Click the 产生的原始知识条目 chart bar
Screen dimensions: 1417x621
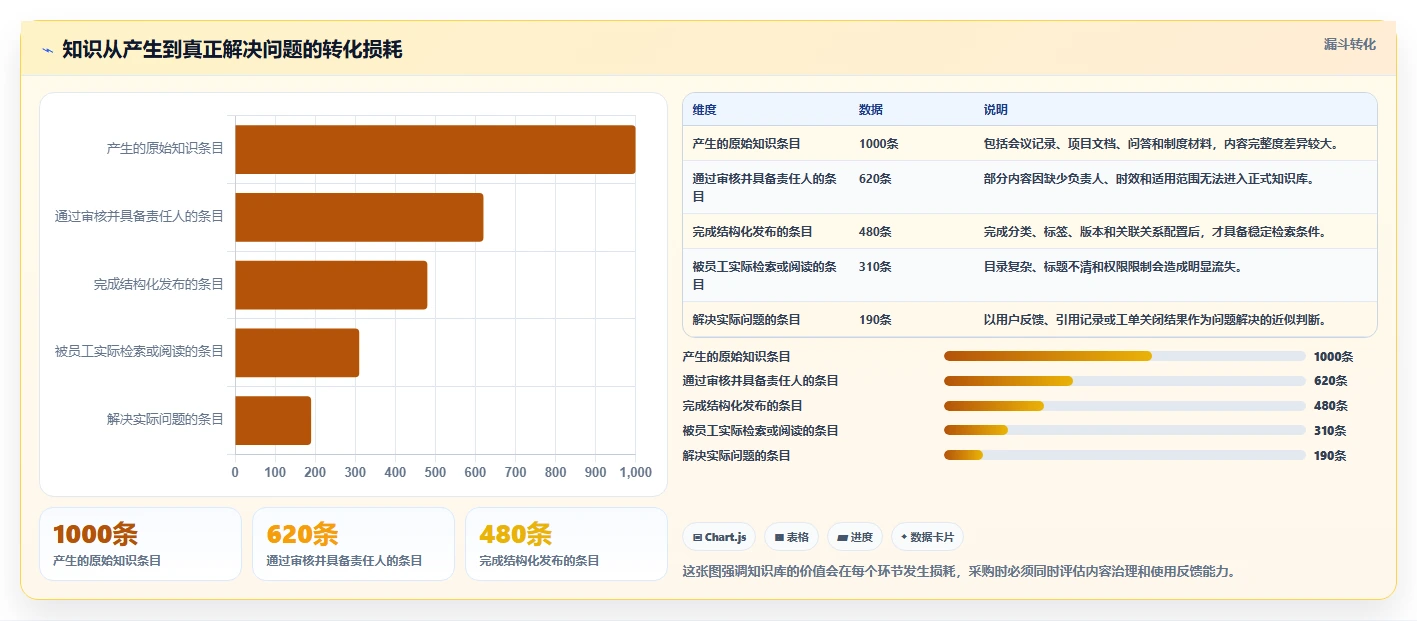pos(435,150)
